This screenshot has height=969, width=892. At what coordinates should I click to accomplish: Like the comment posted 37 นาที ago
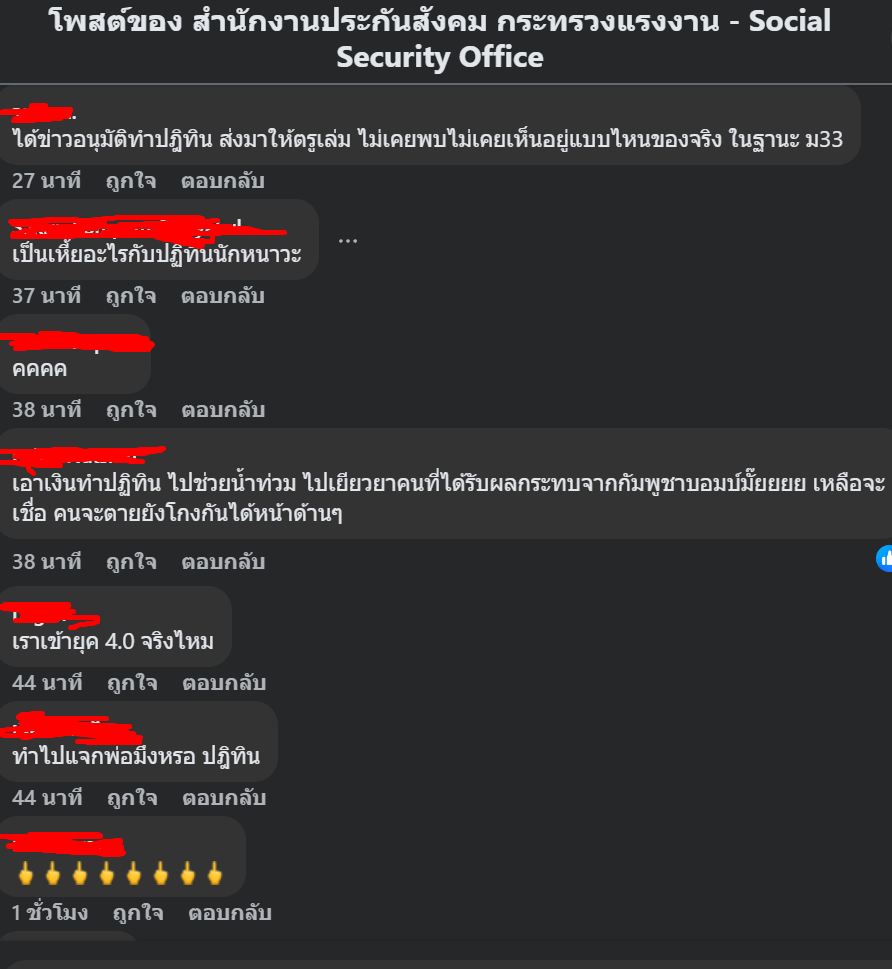click(130, 296)
